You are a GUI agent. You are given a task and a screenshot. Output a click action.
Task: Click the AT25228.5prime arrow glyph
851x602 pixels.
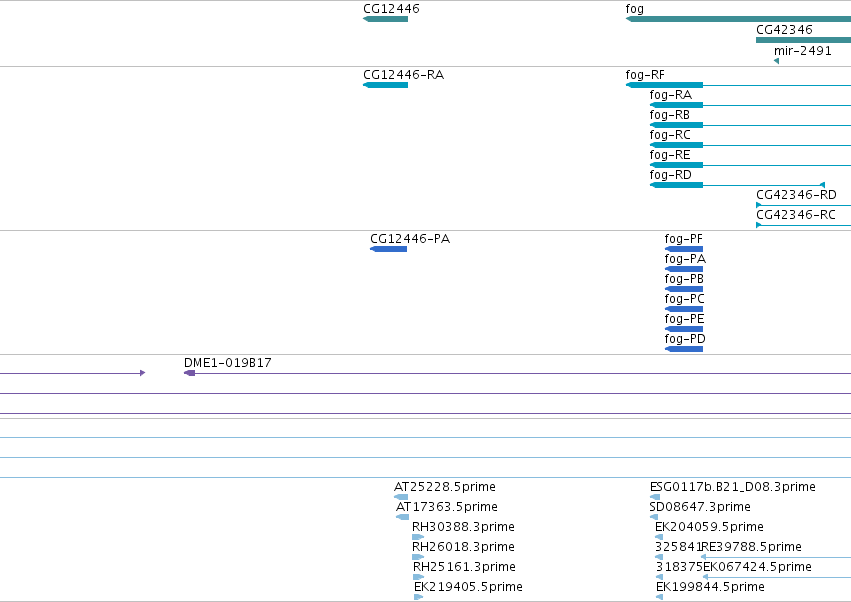tap(401, 497)
